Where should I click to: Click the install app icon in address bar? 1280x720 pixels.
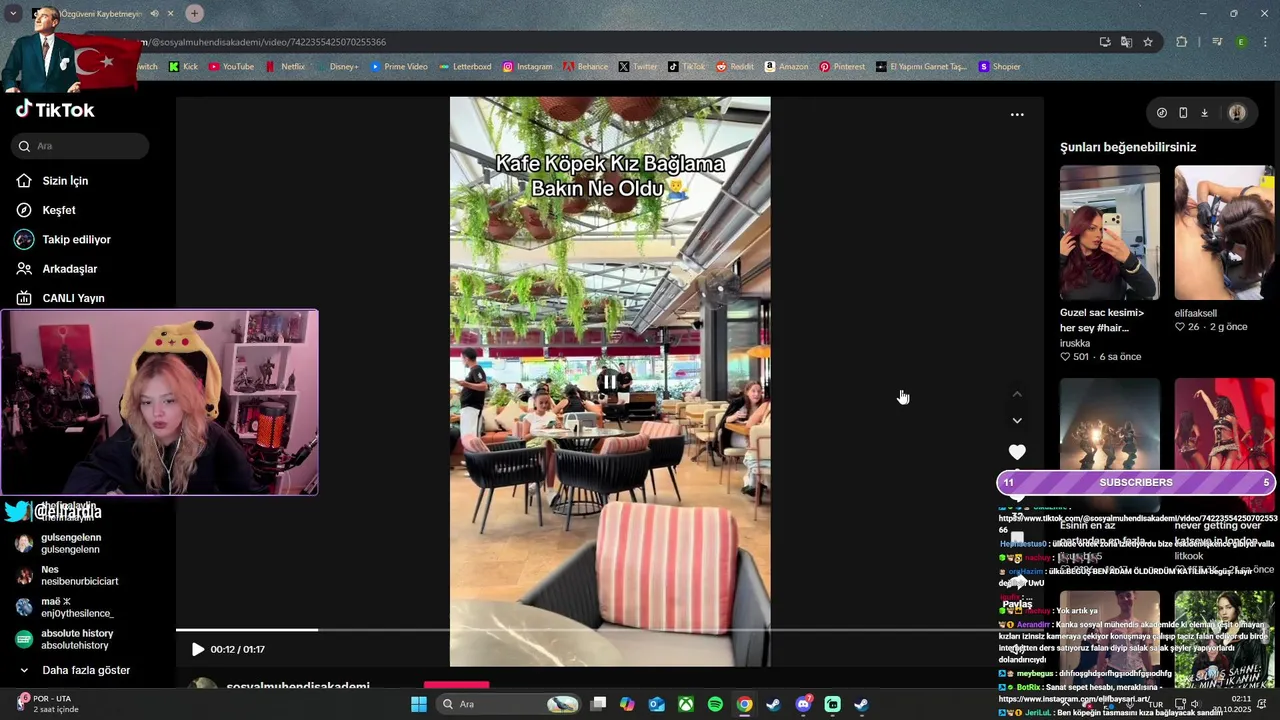point(1104,42)
